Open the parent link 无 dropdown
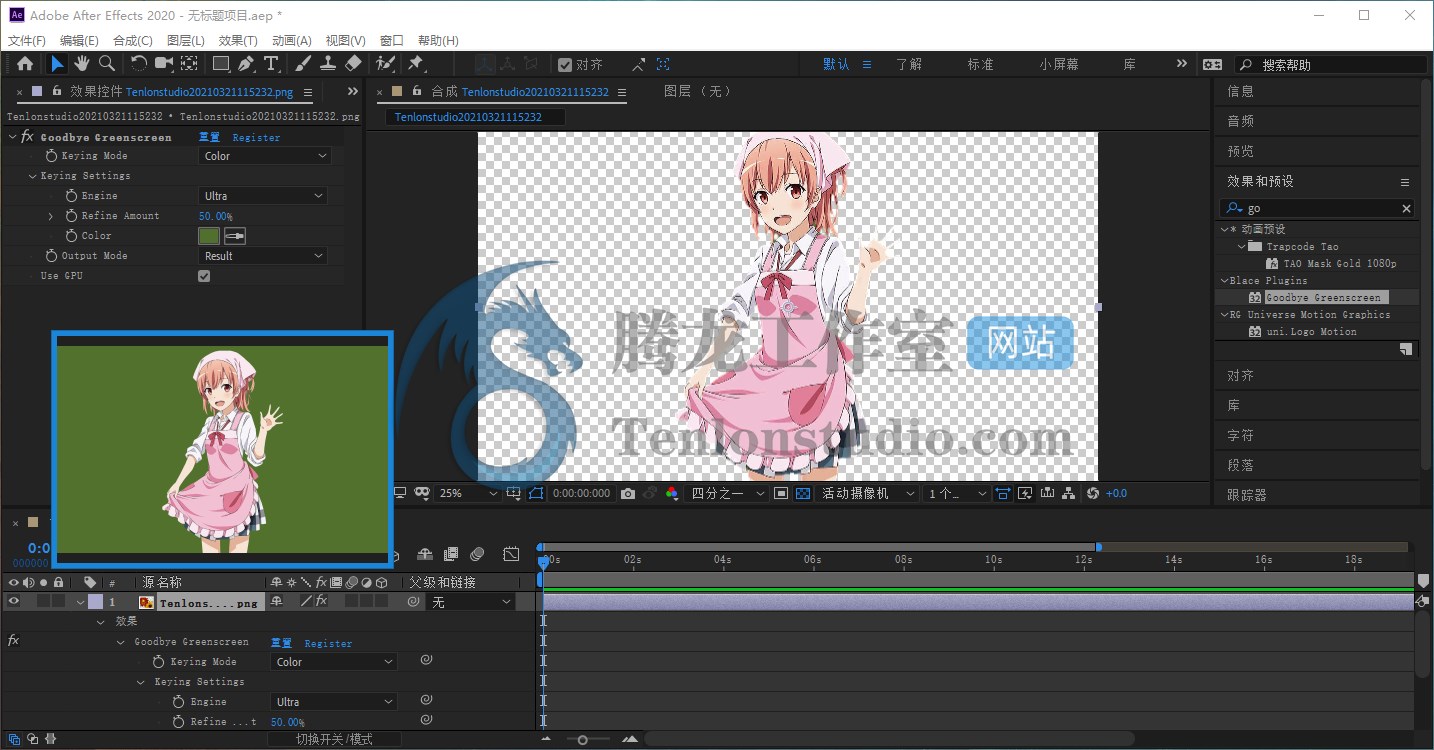The width and height of the screenshot is (1434, 750). click(470, 602)
